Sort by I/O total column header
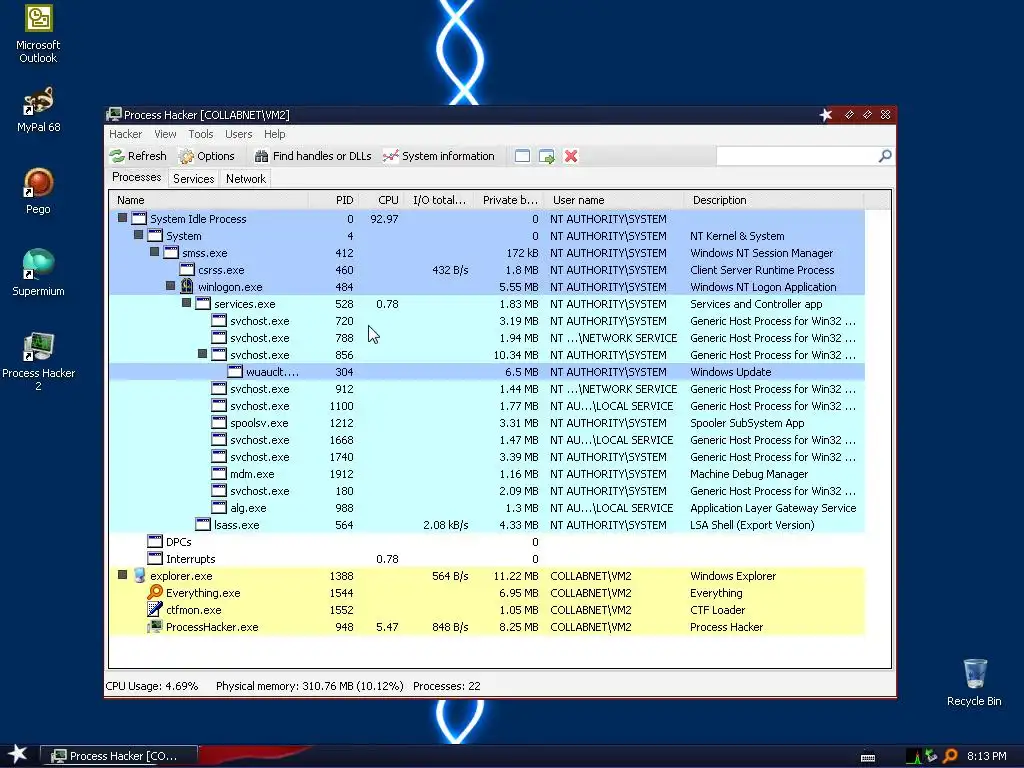Viewport: 1024px width, 768px height. [439, 200]
